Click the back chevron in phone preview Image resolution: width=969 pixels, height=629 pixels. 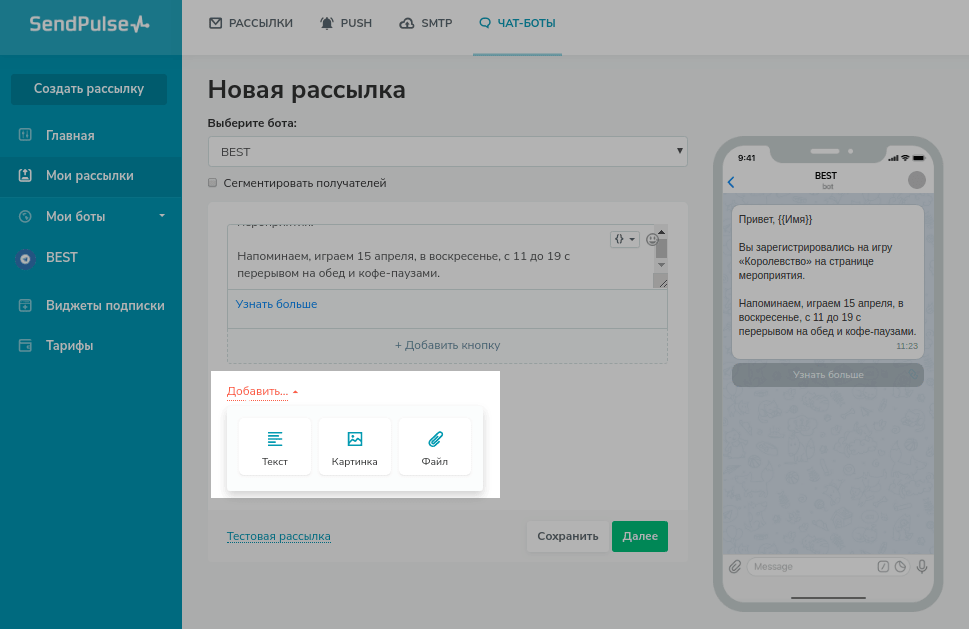tap(732, 182)
